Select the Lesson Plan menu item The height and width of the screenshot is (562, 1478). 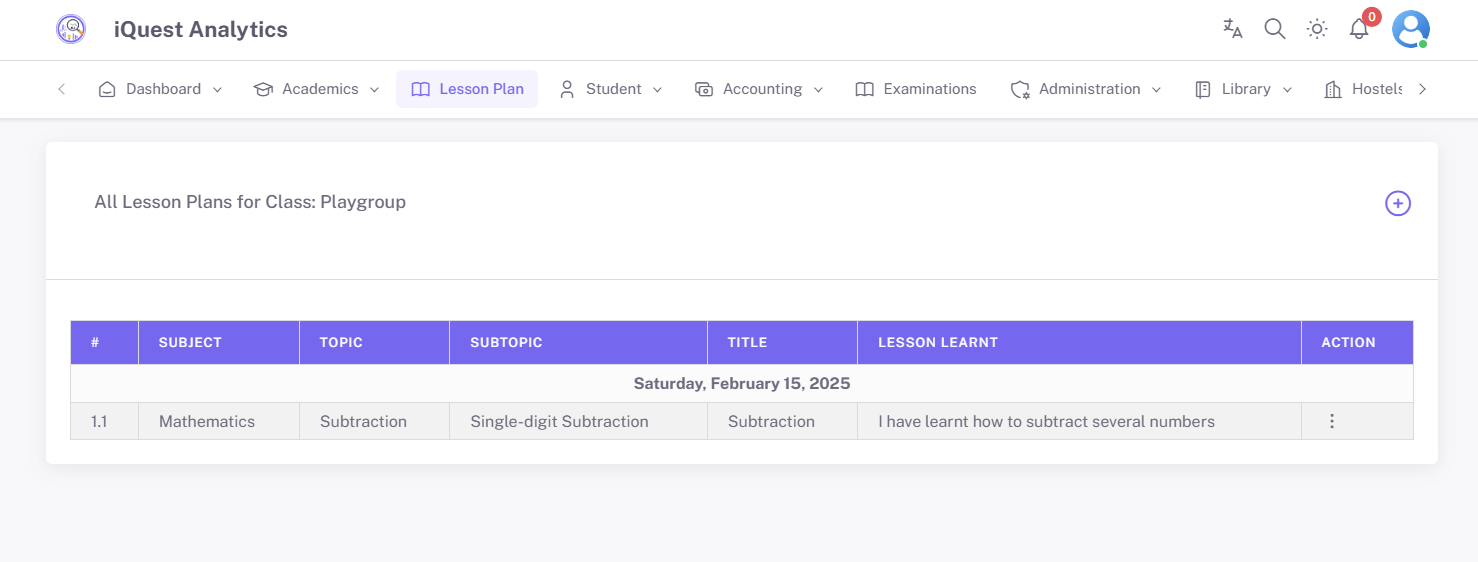467,89
